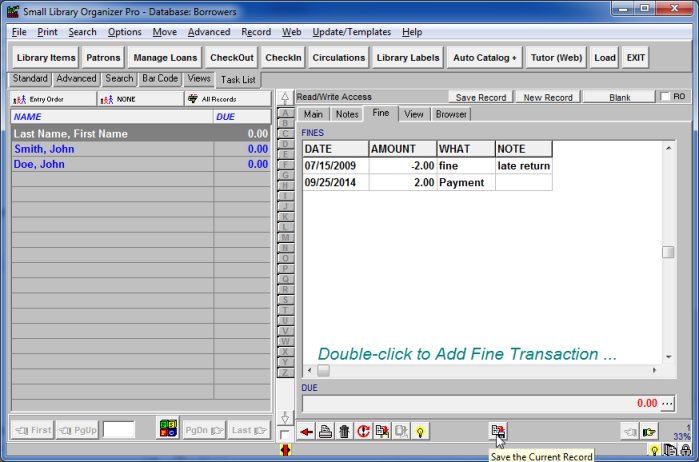The width and height of the screenshot is (699, 462).
Task: Select the Standard tab
Action: 30,78
